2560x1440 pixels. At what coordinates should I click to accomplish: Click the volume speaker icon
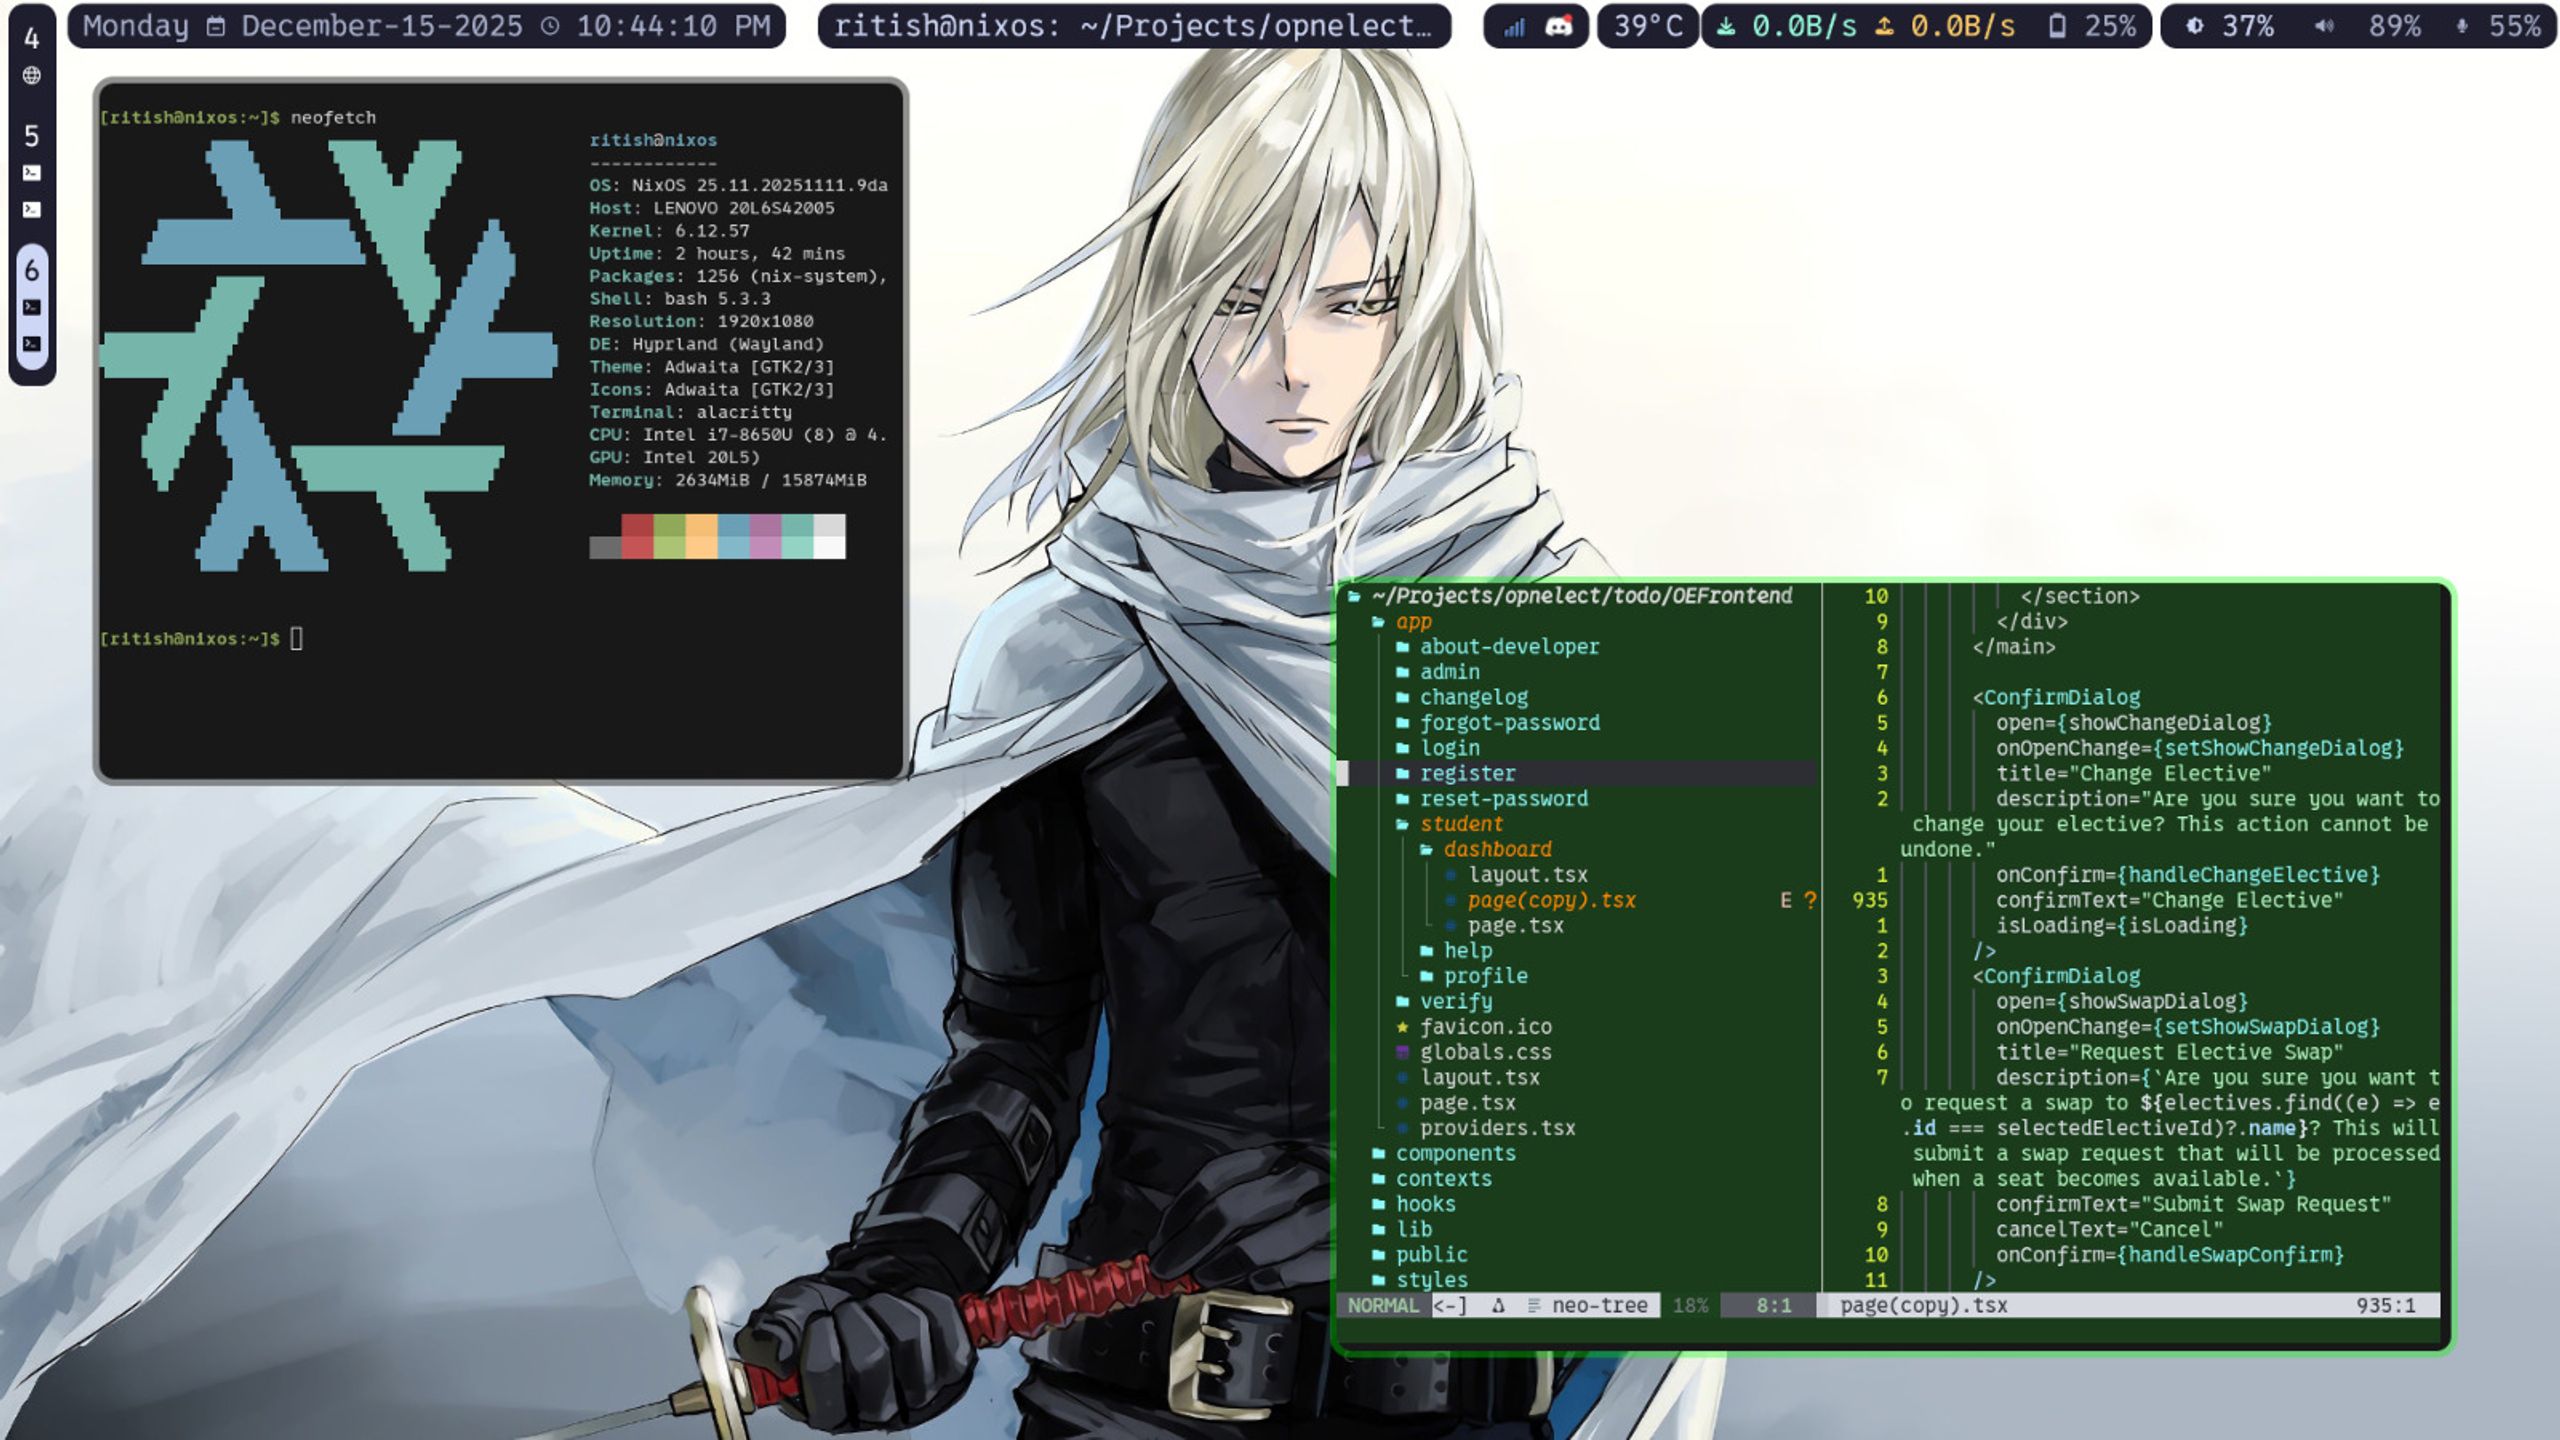click(2324, 27)
